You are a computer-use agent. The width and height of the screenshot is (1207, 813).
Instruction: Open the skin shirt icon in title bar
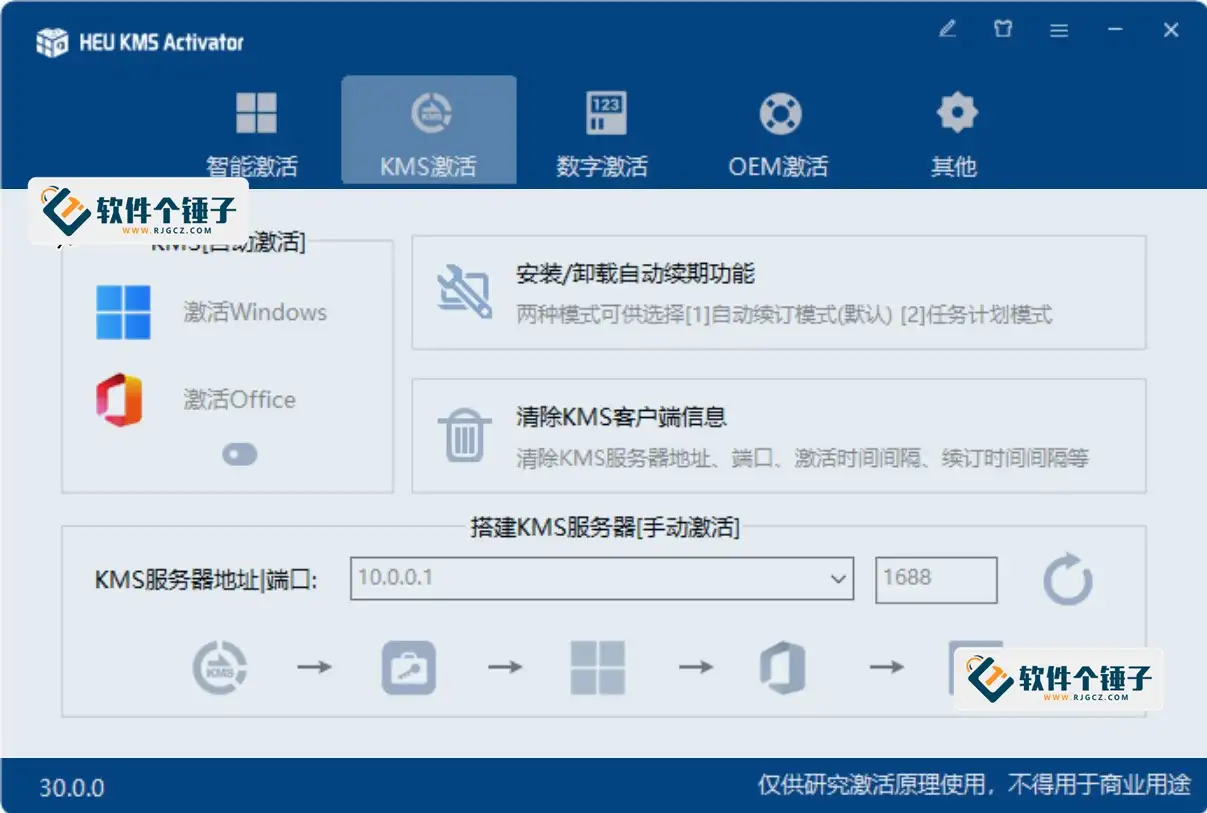[1003, 30]
